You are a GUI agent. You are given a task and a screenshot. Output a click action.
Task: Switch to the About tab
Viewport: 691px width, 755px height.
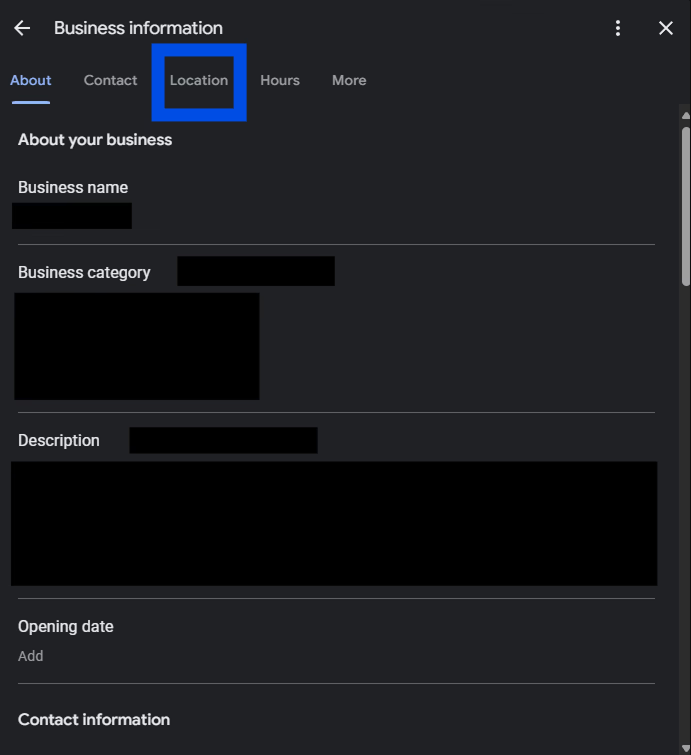tap(30, 80)
